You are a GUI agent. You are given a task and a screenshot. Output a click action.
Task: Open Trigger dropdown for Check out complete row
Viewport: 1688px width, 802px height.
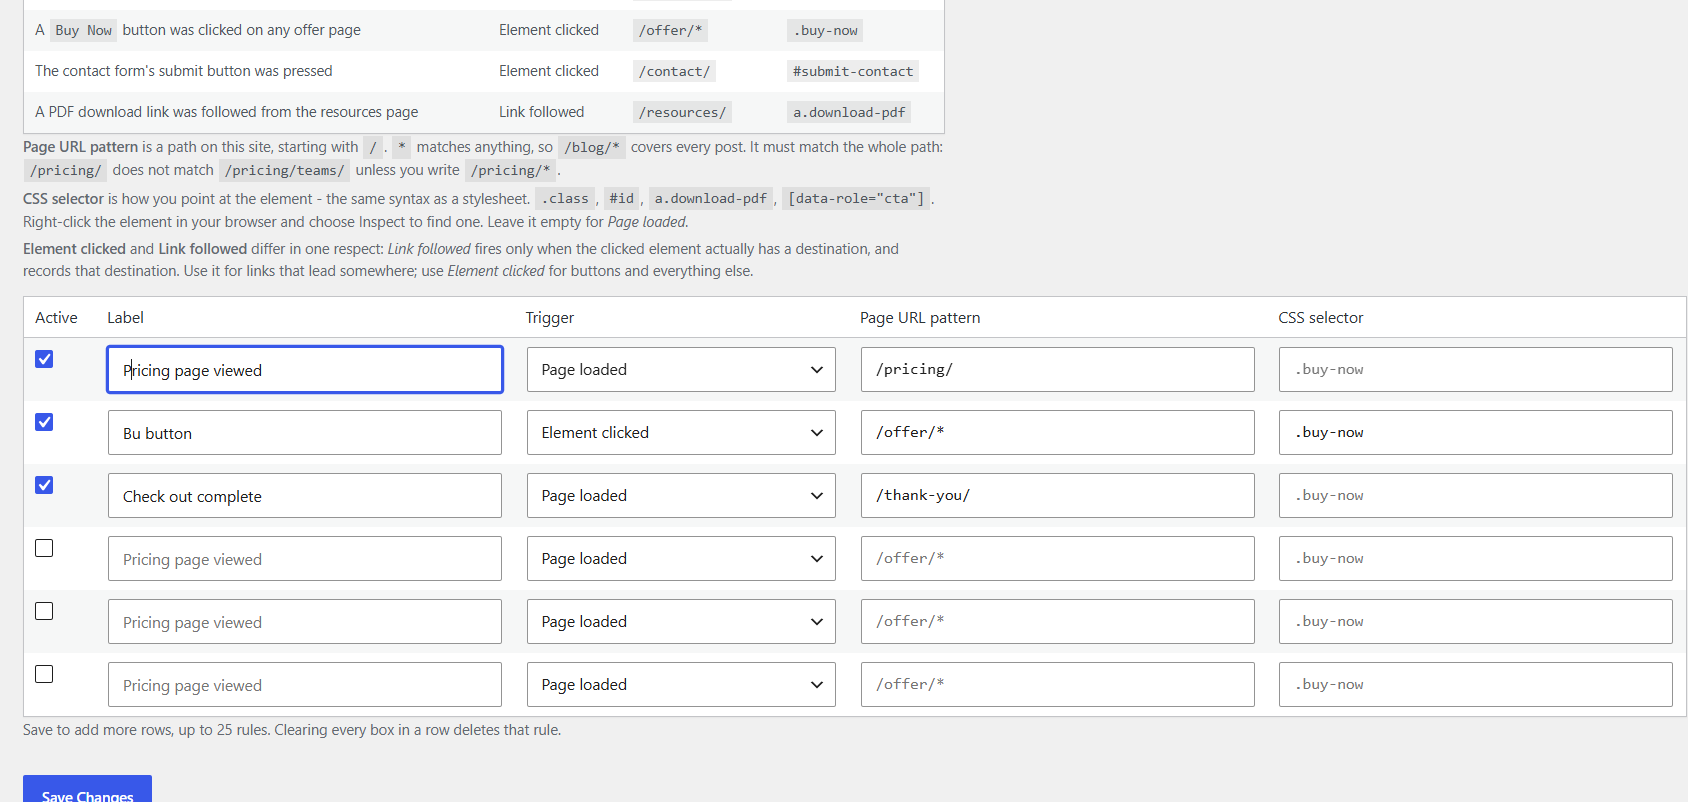681,496
